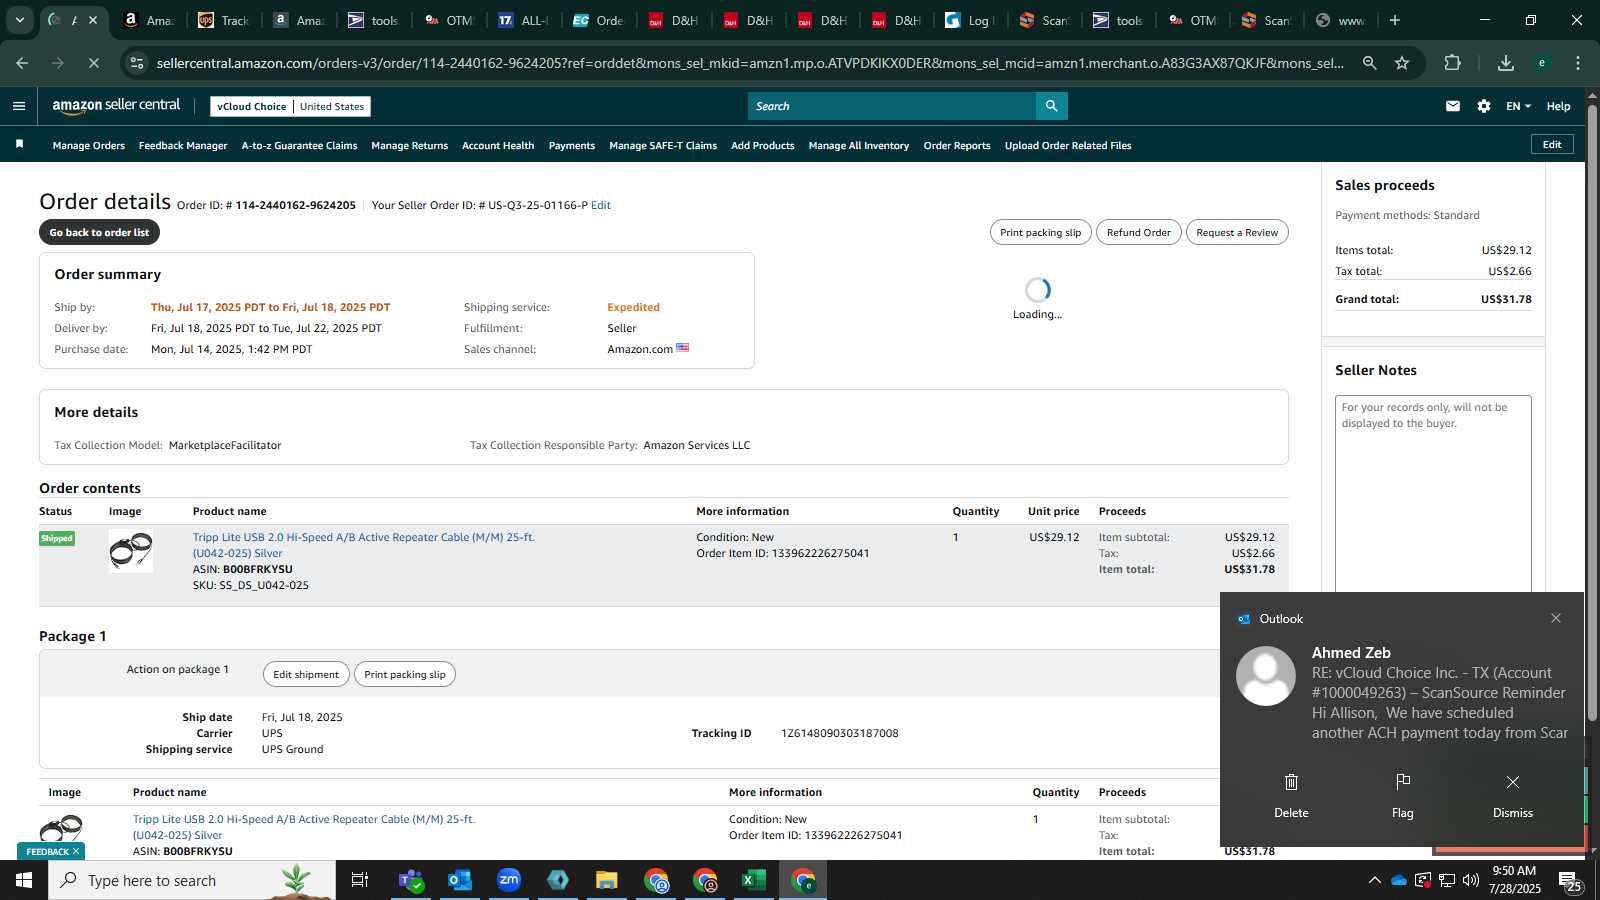Open the vCloud Choice account switcher
The width and height of the screenshot is (1600, 900).
pos(290,106)
